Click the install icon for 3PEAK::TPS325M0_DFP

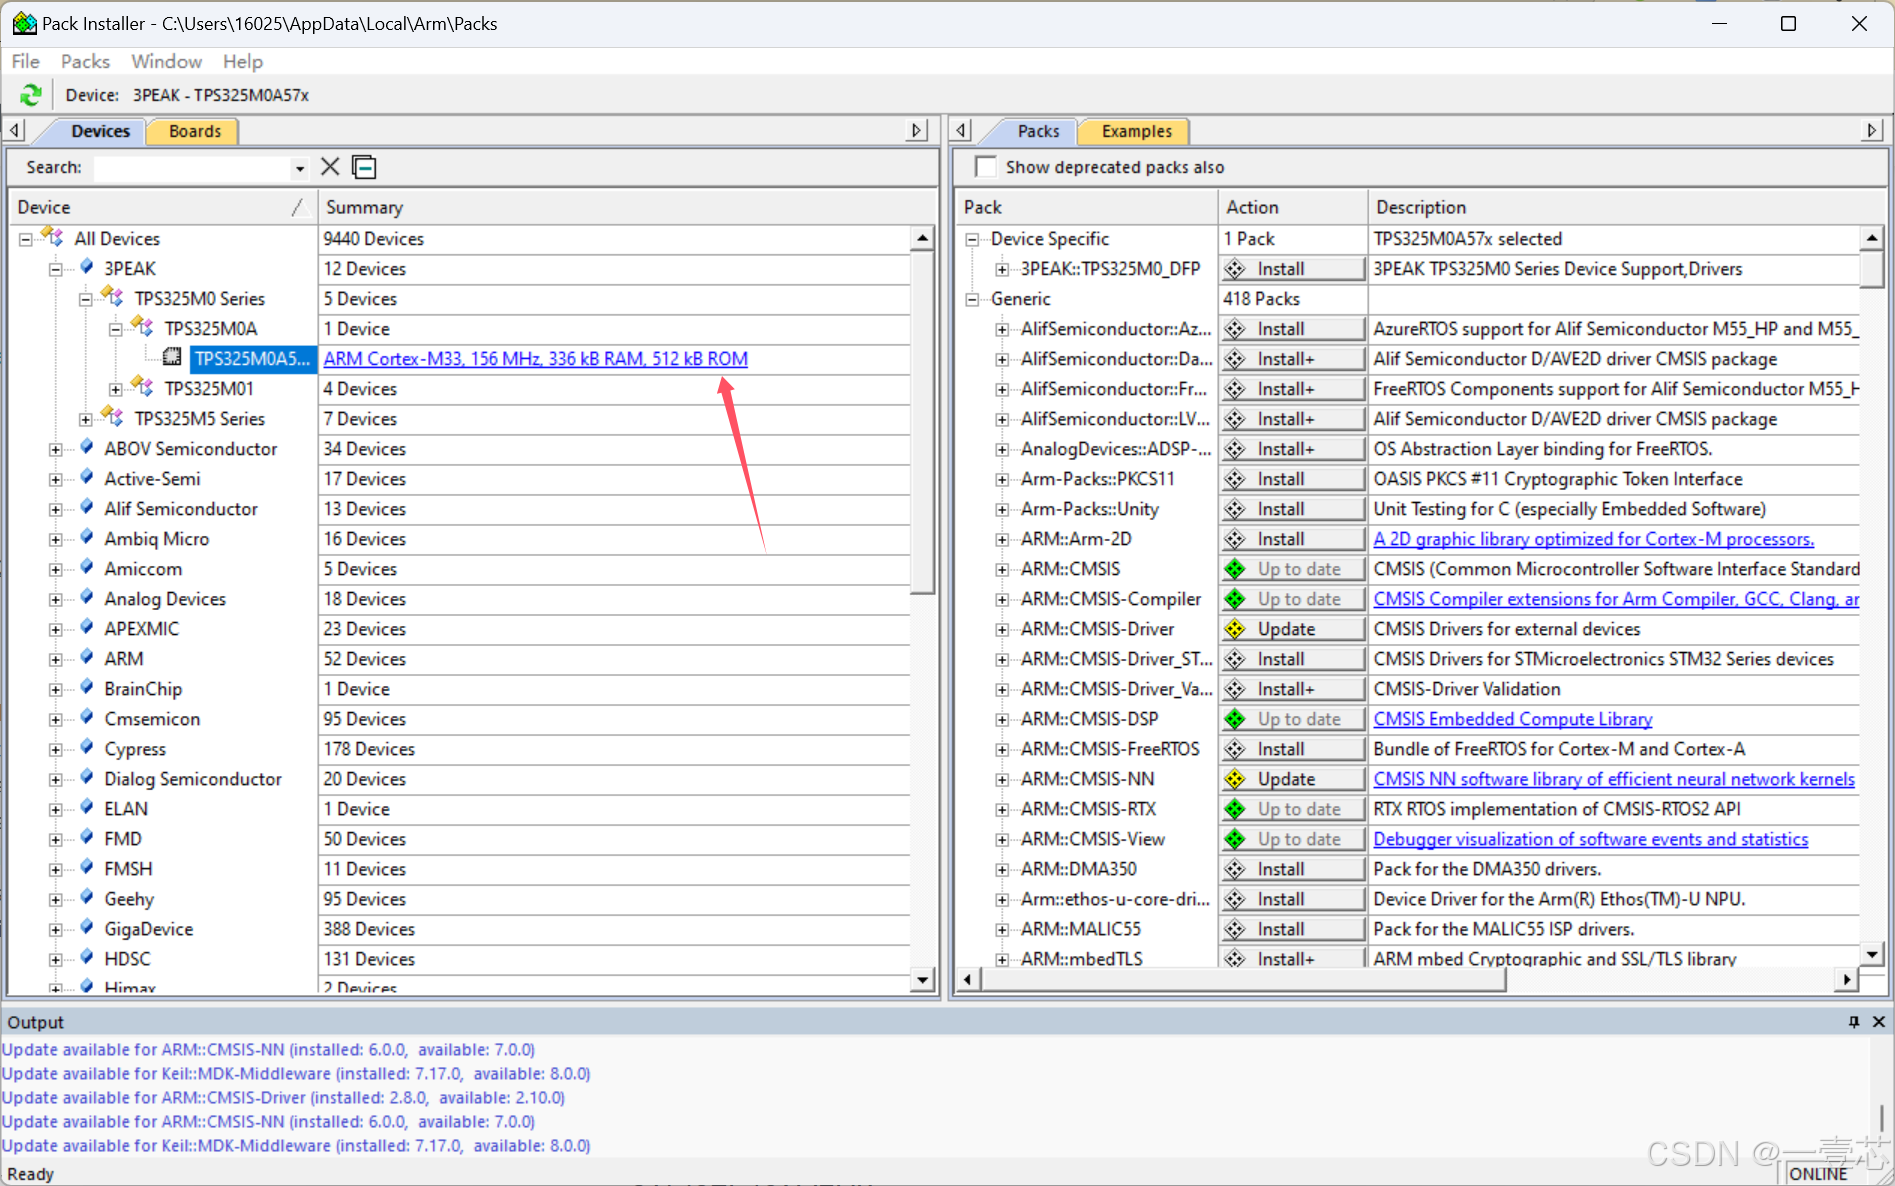click(x=1236, y=269)
